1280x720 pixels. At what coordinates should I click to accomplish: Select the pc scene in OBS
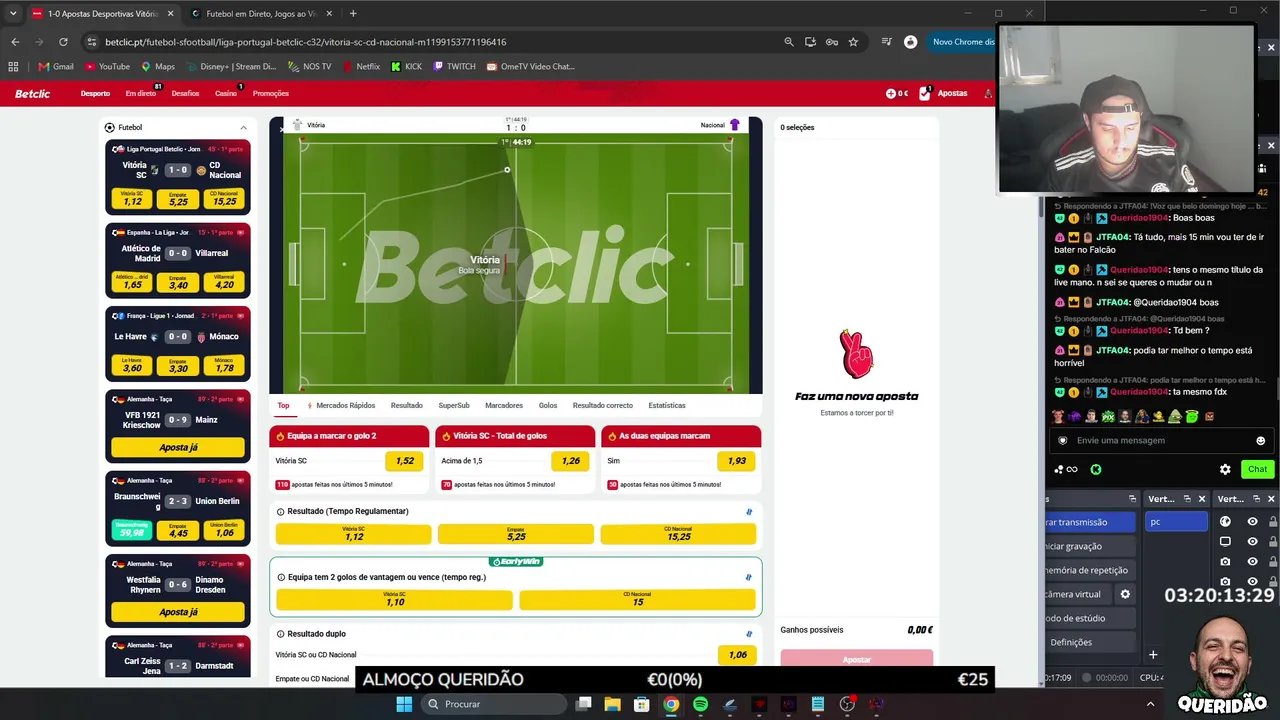click(1176, 522)
